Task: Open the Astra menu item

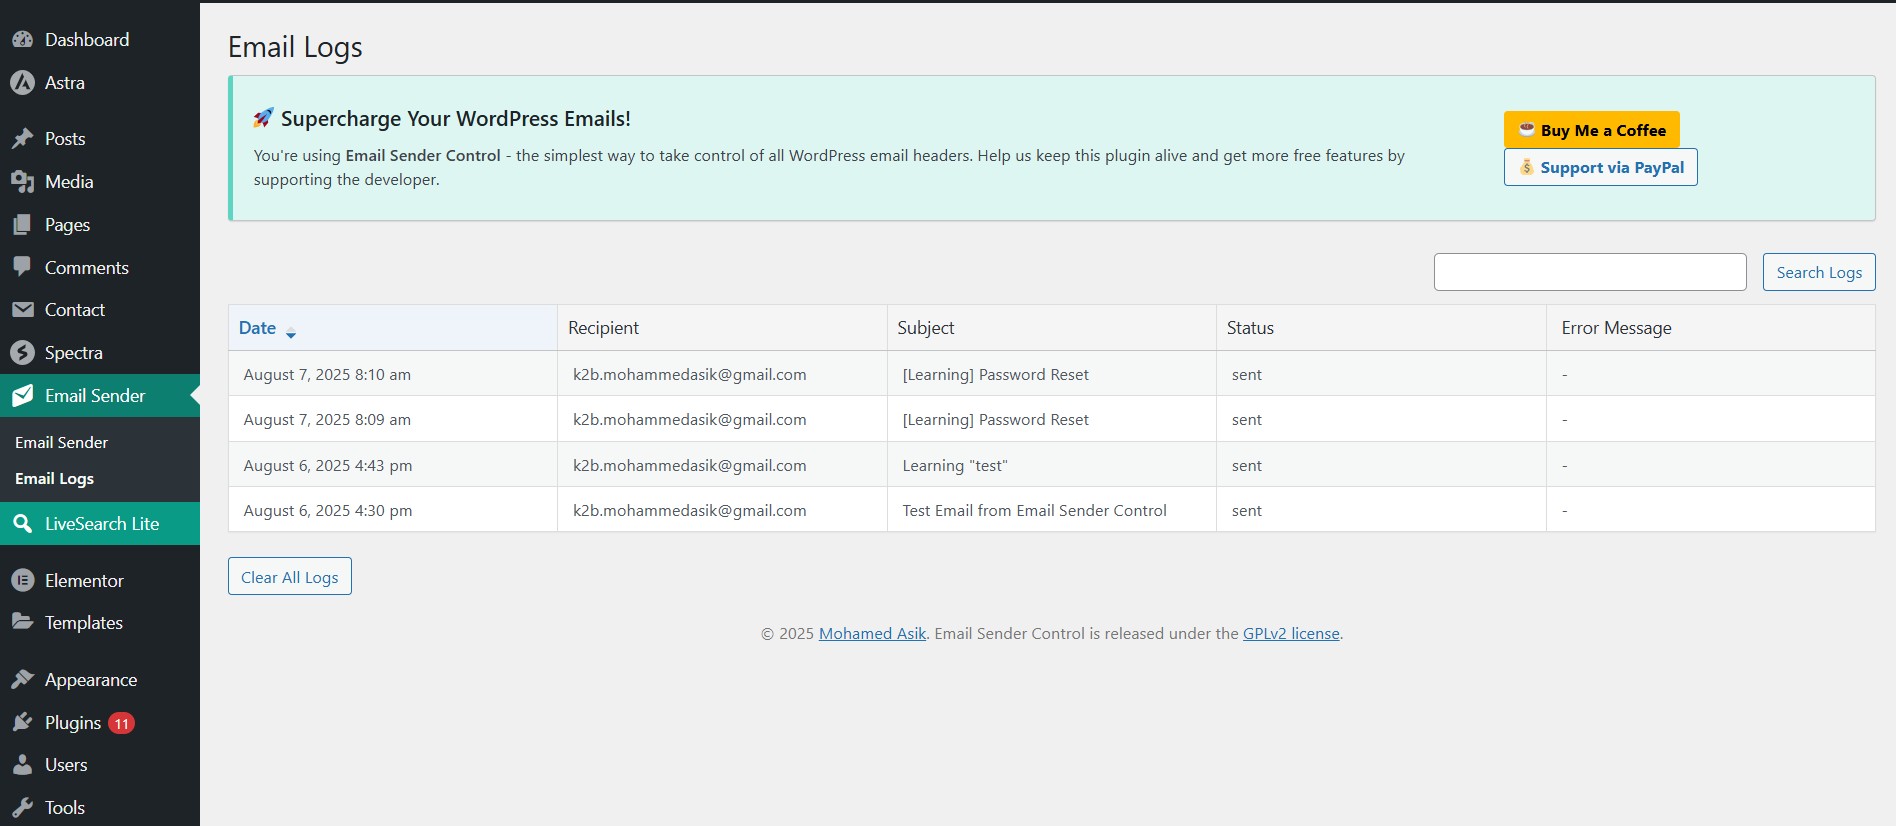Action: 100,83
